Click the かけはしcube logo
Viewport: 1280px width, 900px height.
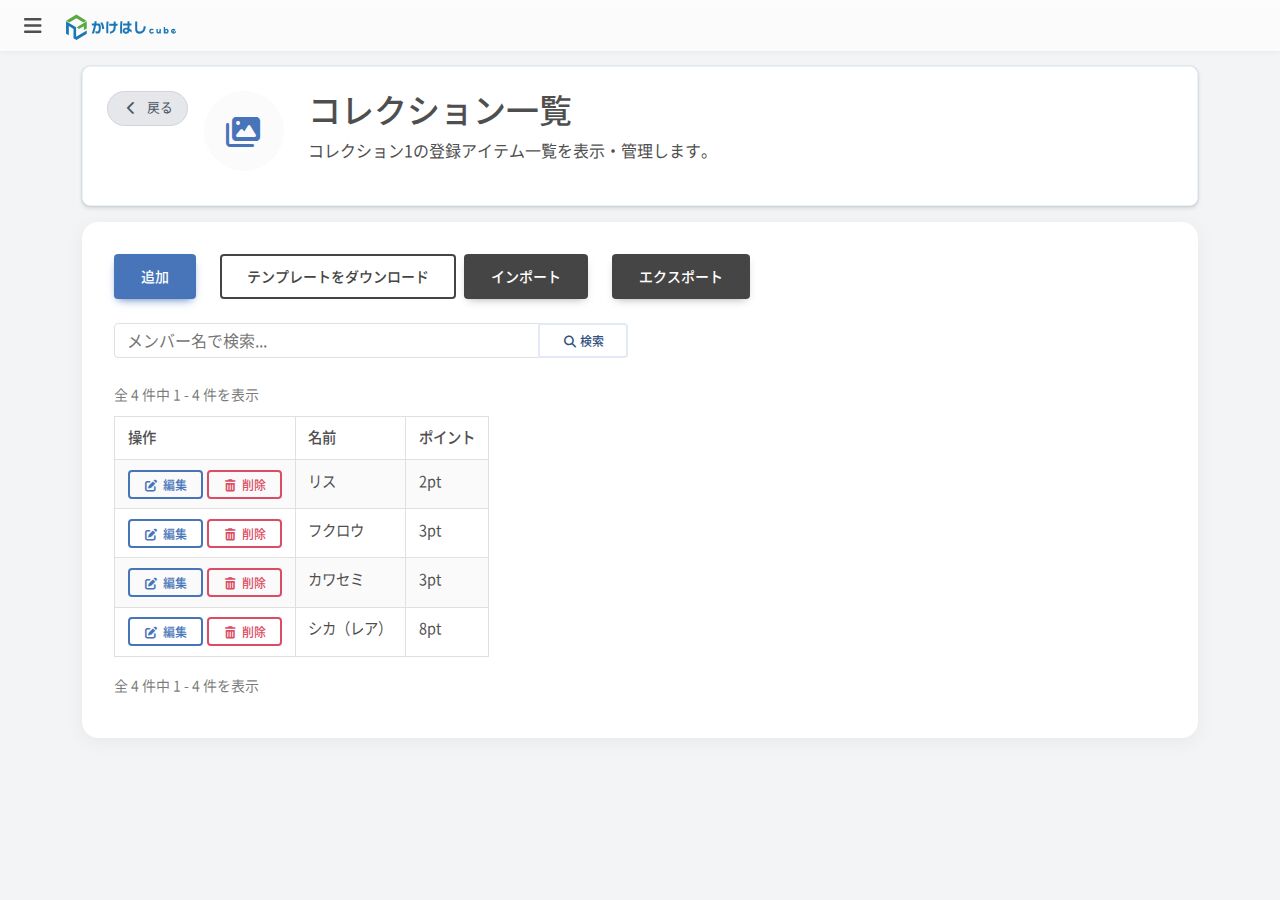click(121, 27)
